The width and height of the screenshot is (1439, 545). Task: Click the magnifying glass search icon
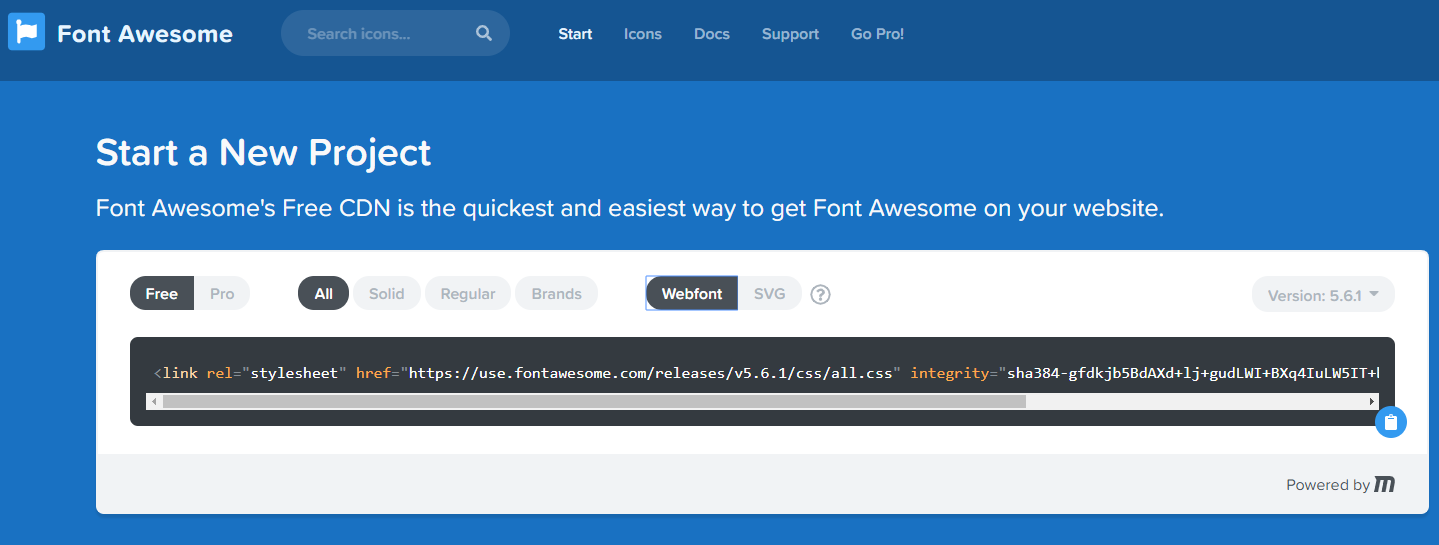[484, 33]
